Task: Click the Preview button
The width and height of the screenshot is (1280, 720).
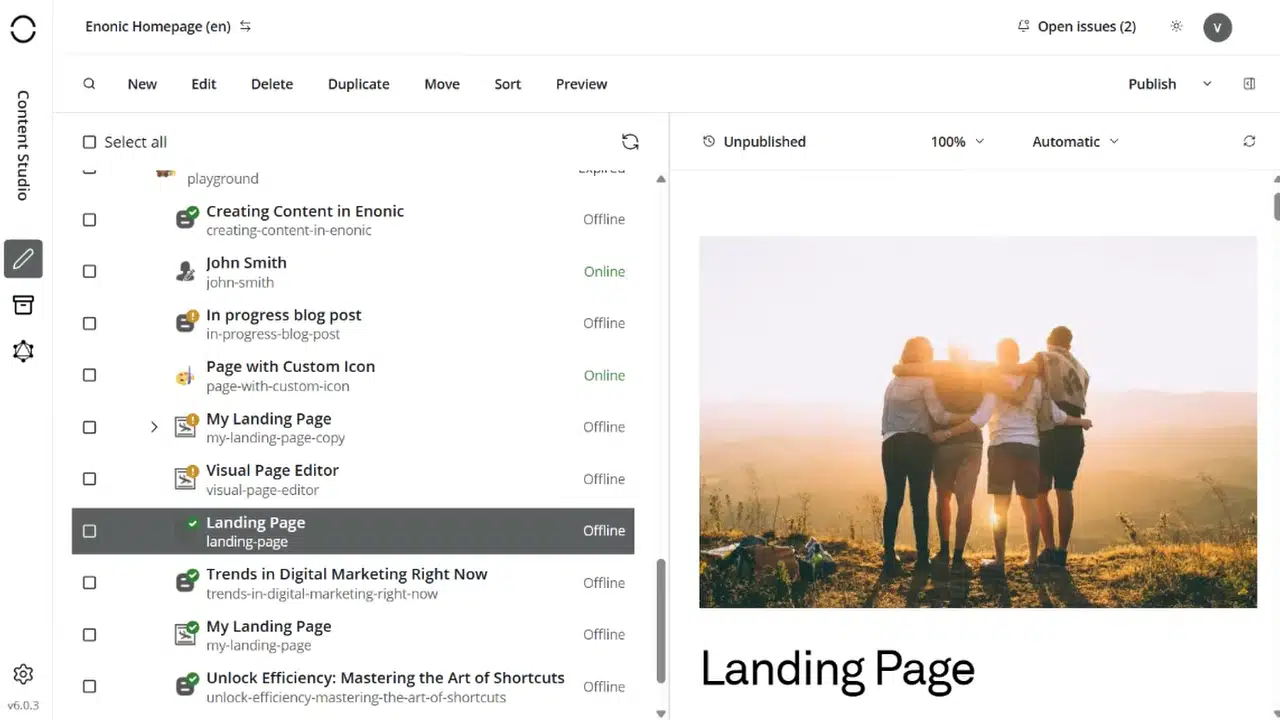Action: 581,84
